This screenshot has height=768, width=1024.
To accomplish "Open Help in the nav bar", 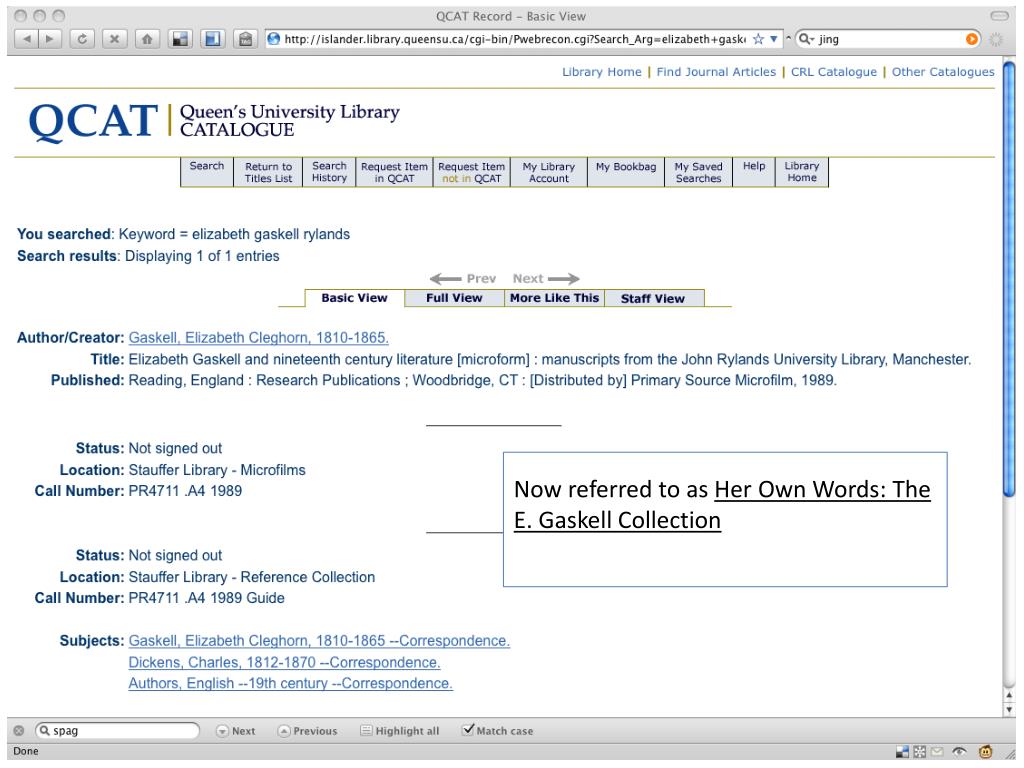I will point(754,172).
